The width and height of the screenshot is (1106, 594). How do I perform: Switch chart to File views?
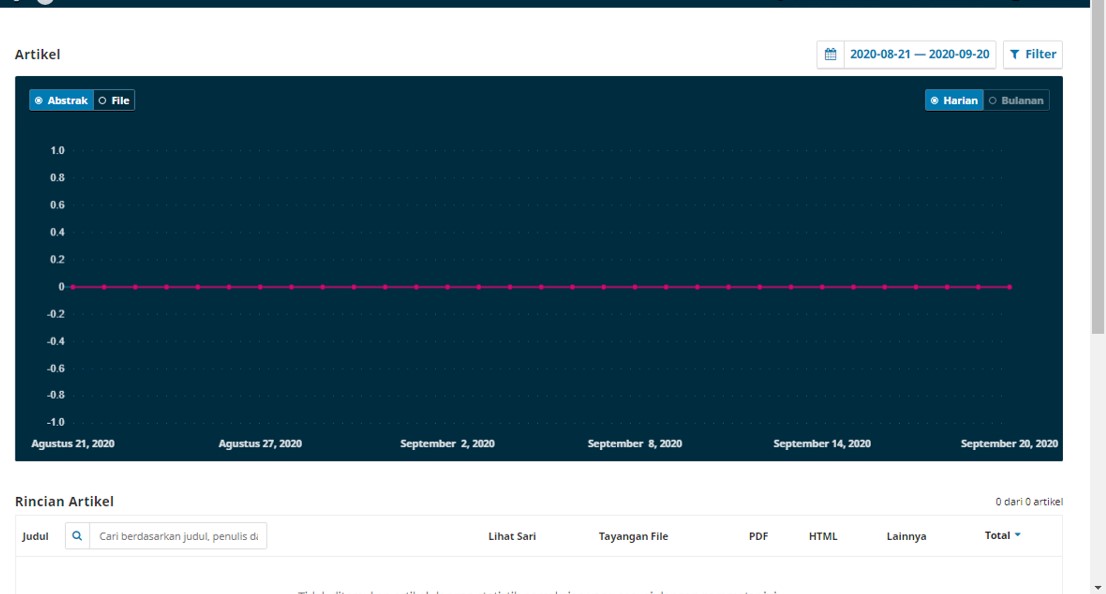pyautogui.click(x=114, y=101)
